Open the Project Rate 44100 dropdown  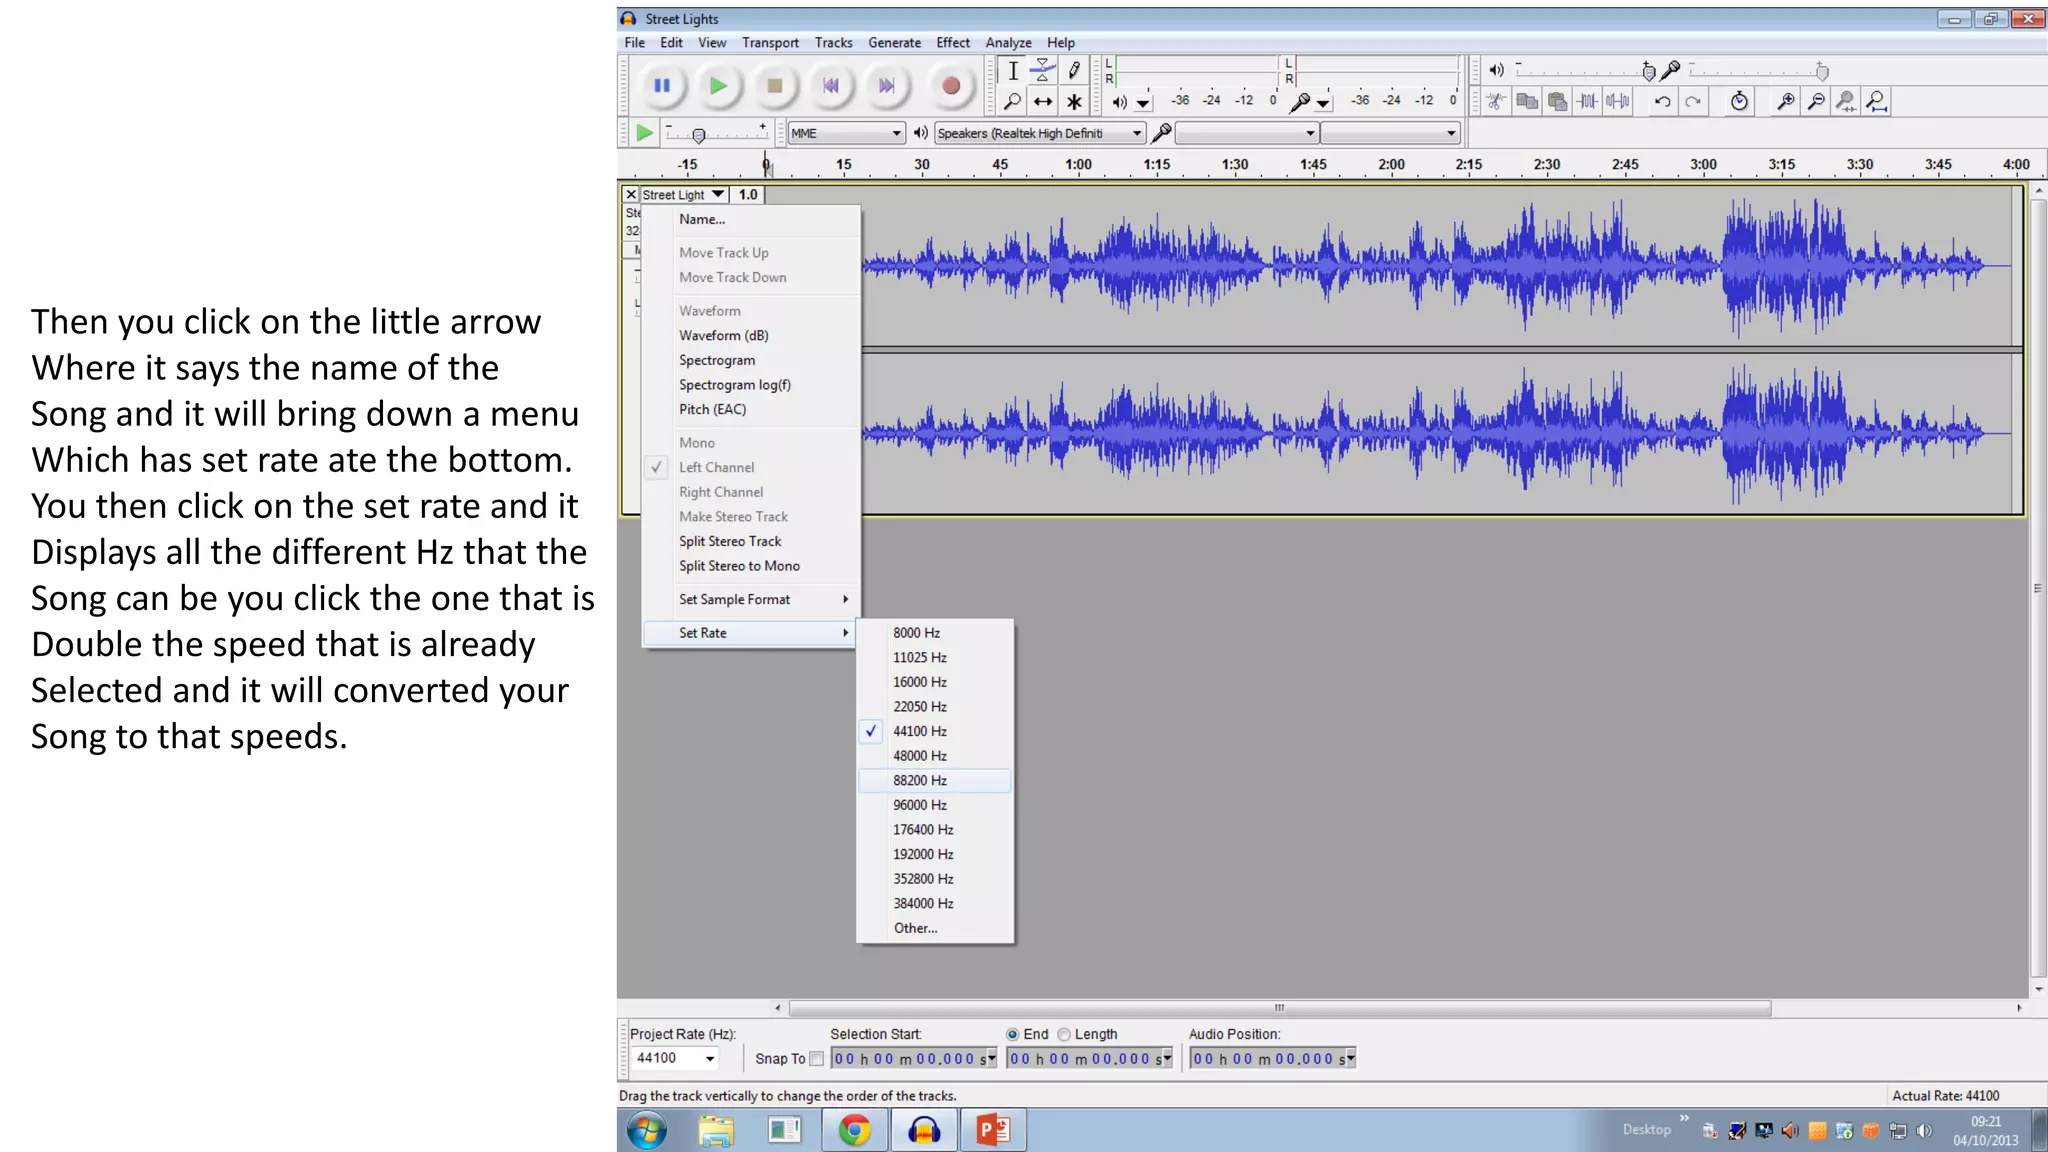675,1058
